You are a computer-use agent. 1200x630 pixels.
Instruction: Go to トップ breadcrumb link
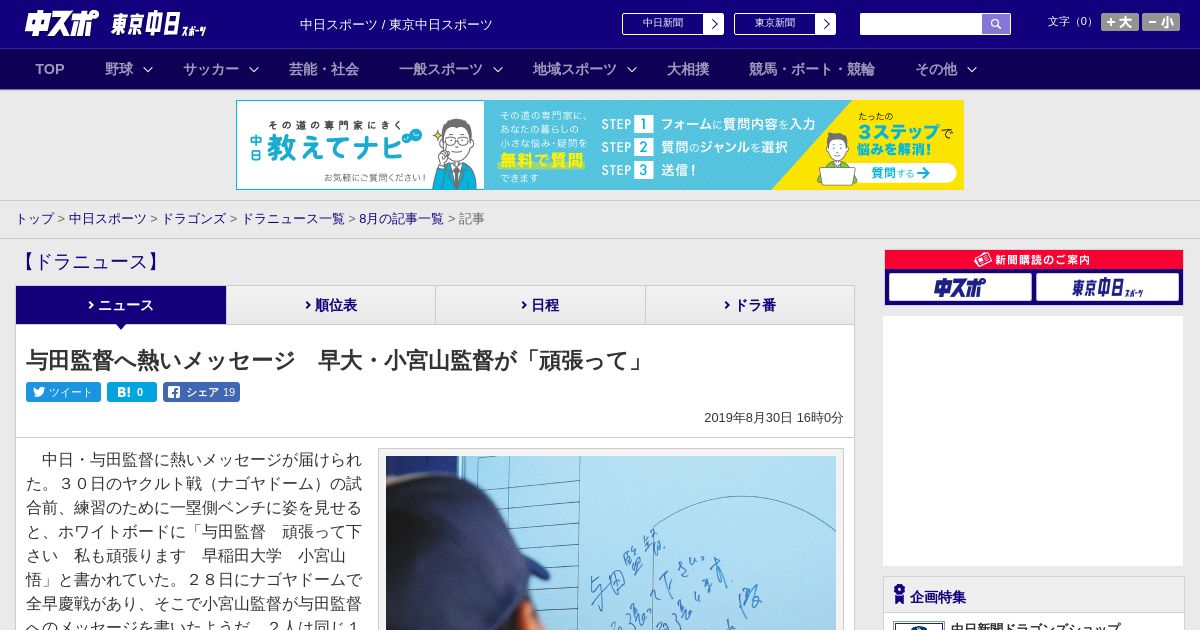pos(34,218)
